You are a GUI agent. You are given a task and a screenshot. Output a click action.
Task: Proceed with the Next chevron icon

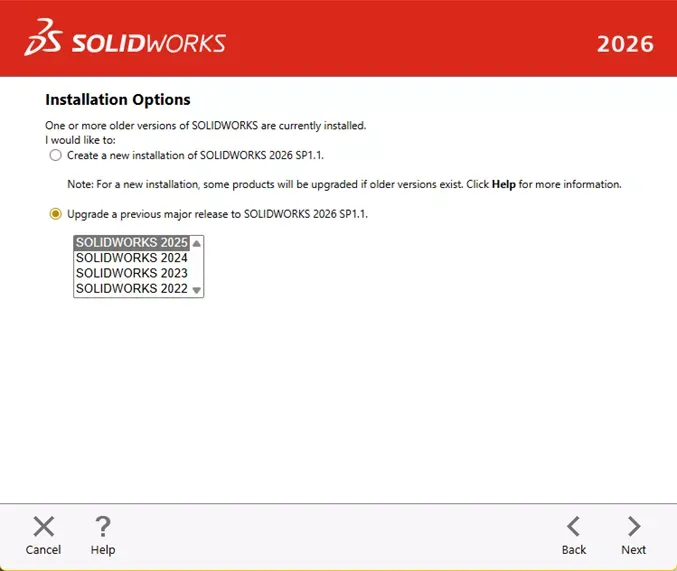click(634, 527)
